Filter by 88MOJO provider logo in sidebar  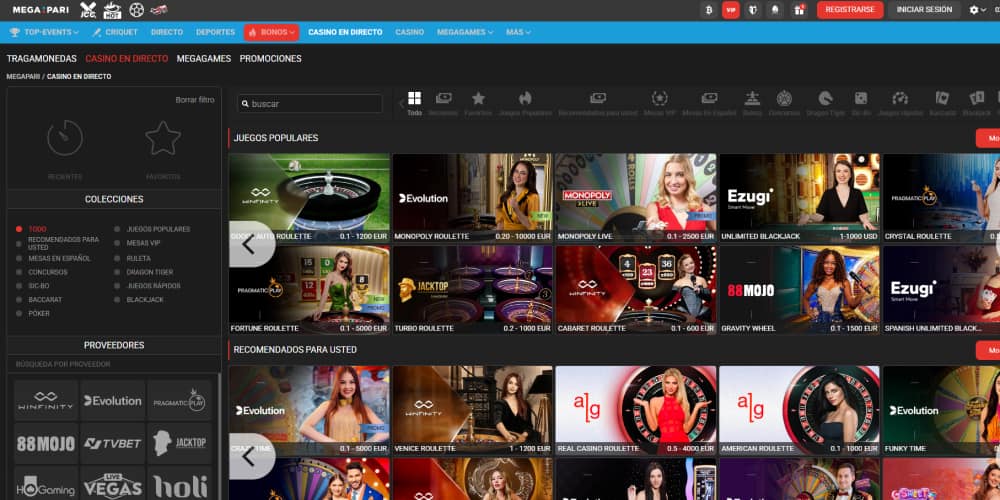[46, 443]
